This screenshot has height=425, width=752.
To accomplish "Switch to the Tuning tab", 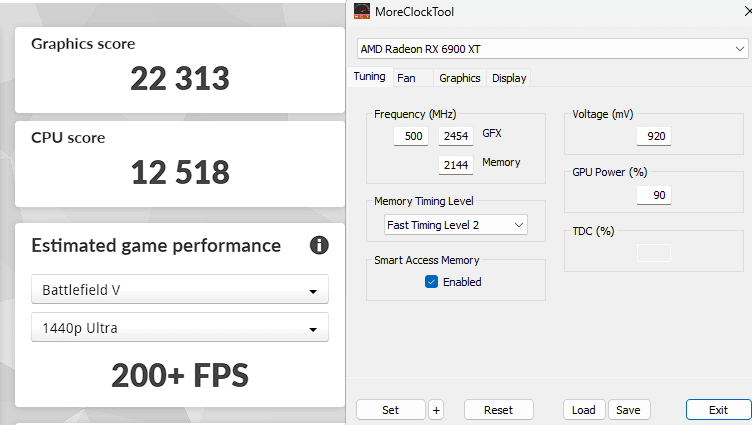I will 369,76.
